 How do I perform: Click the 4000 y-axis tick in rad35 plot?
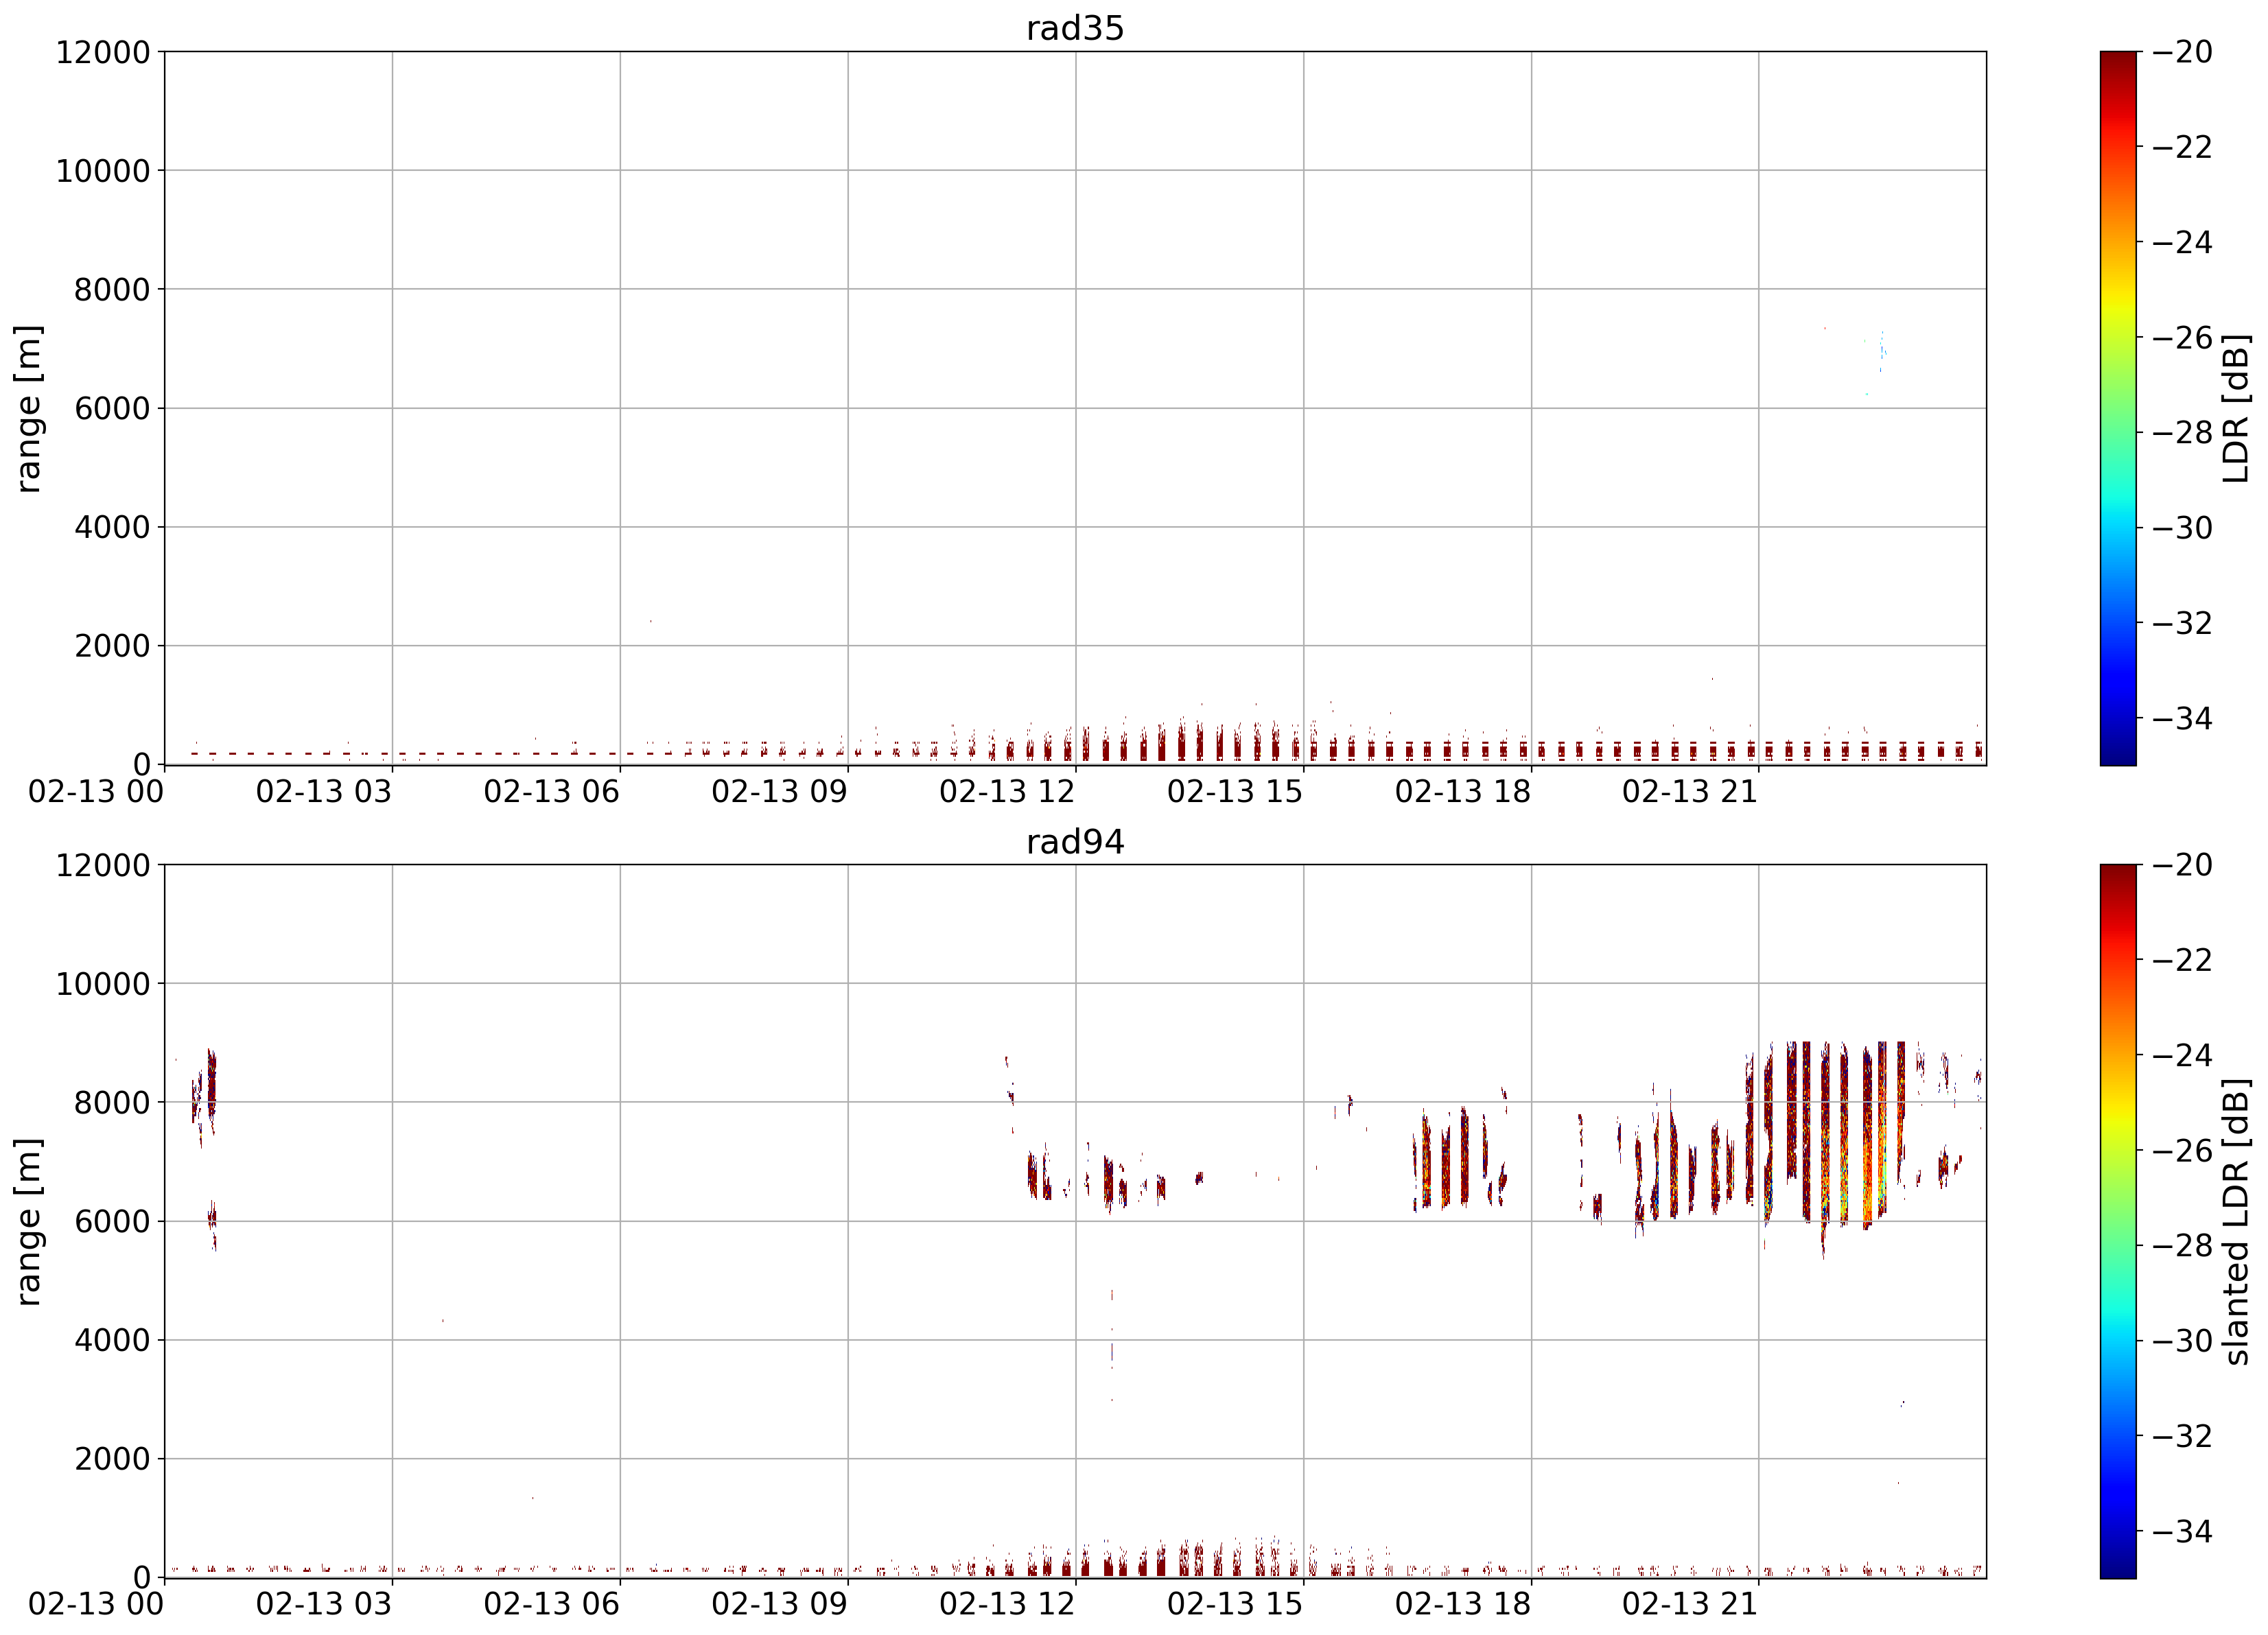point(112,527)
